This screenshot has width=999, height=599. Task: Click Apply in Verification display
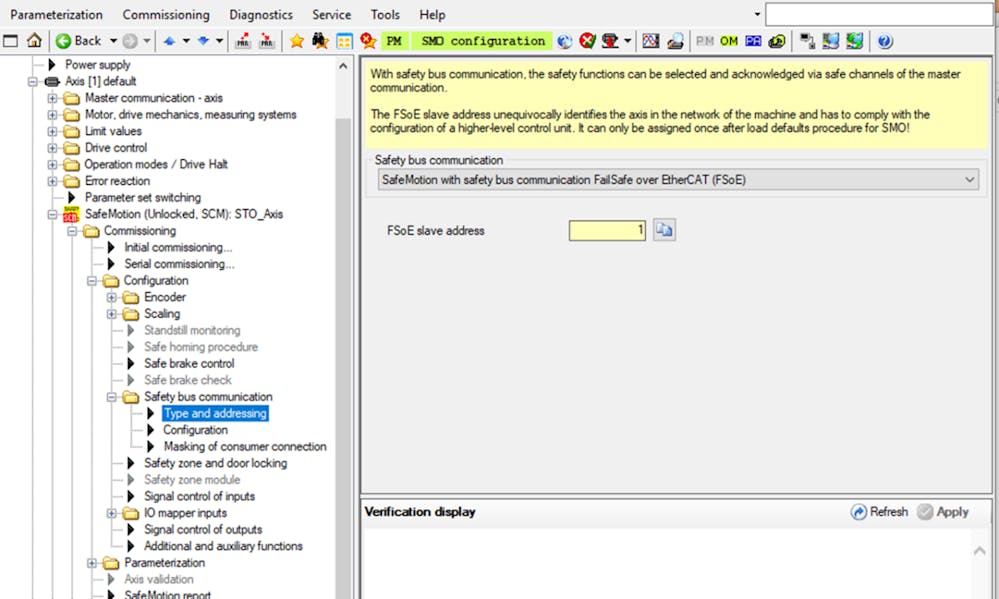point(944,512)
